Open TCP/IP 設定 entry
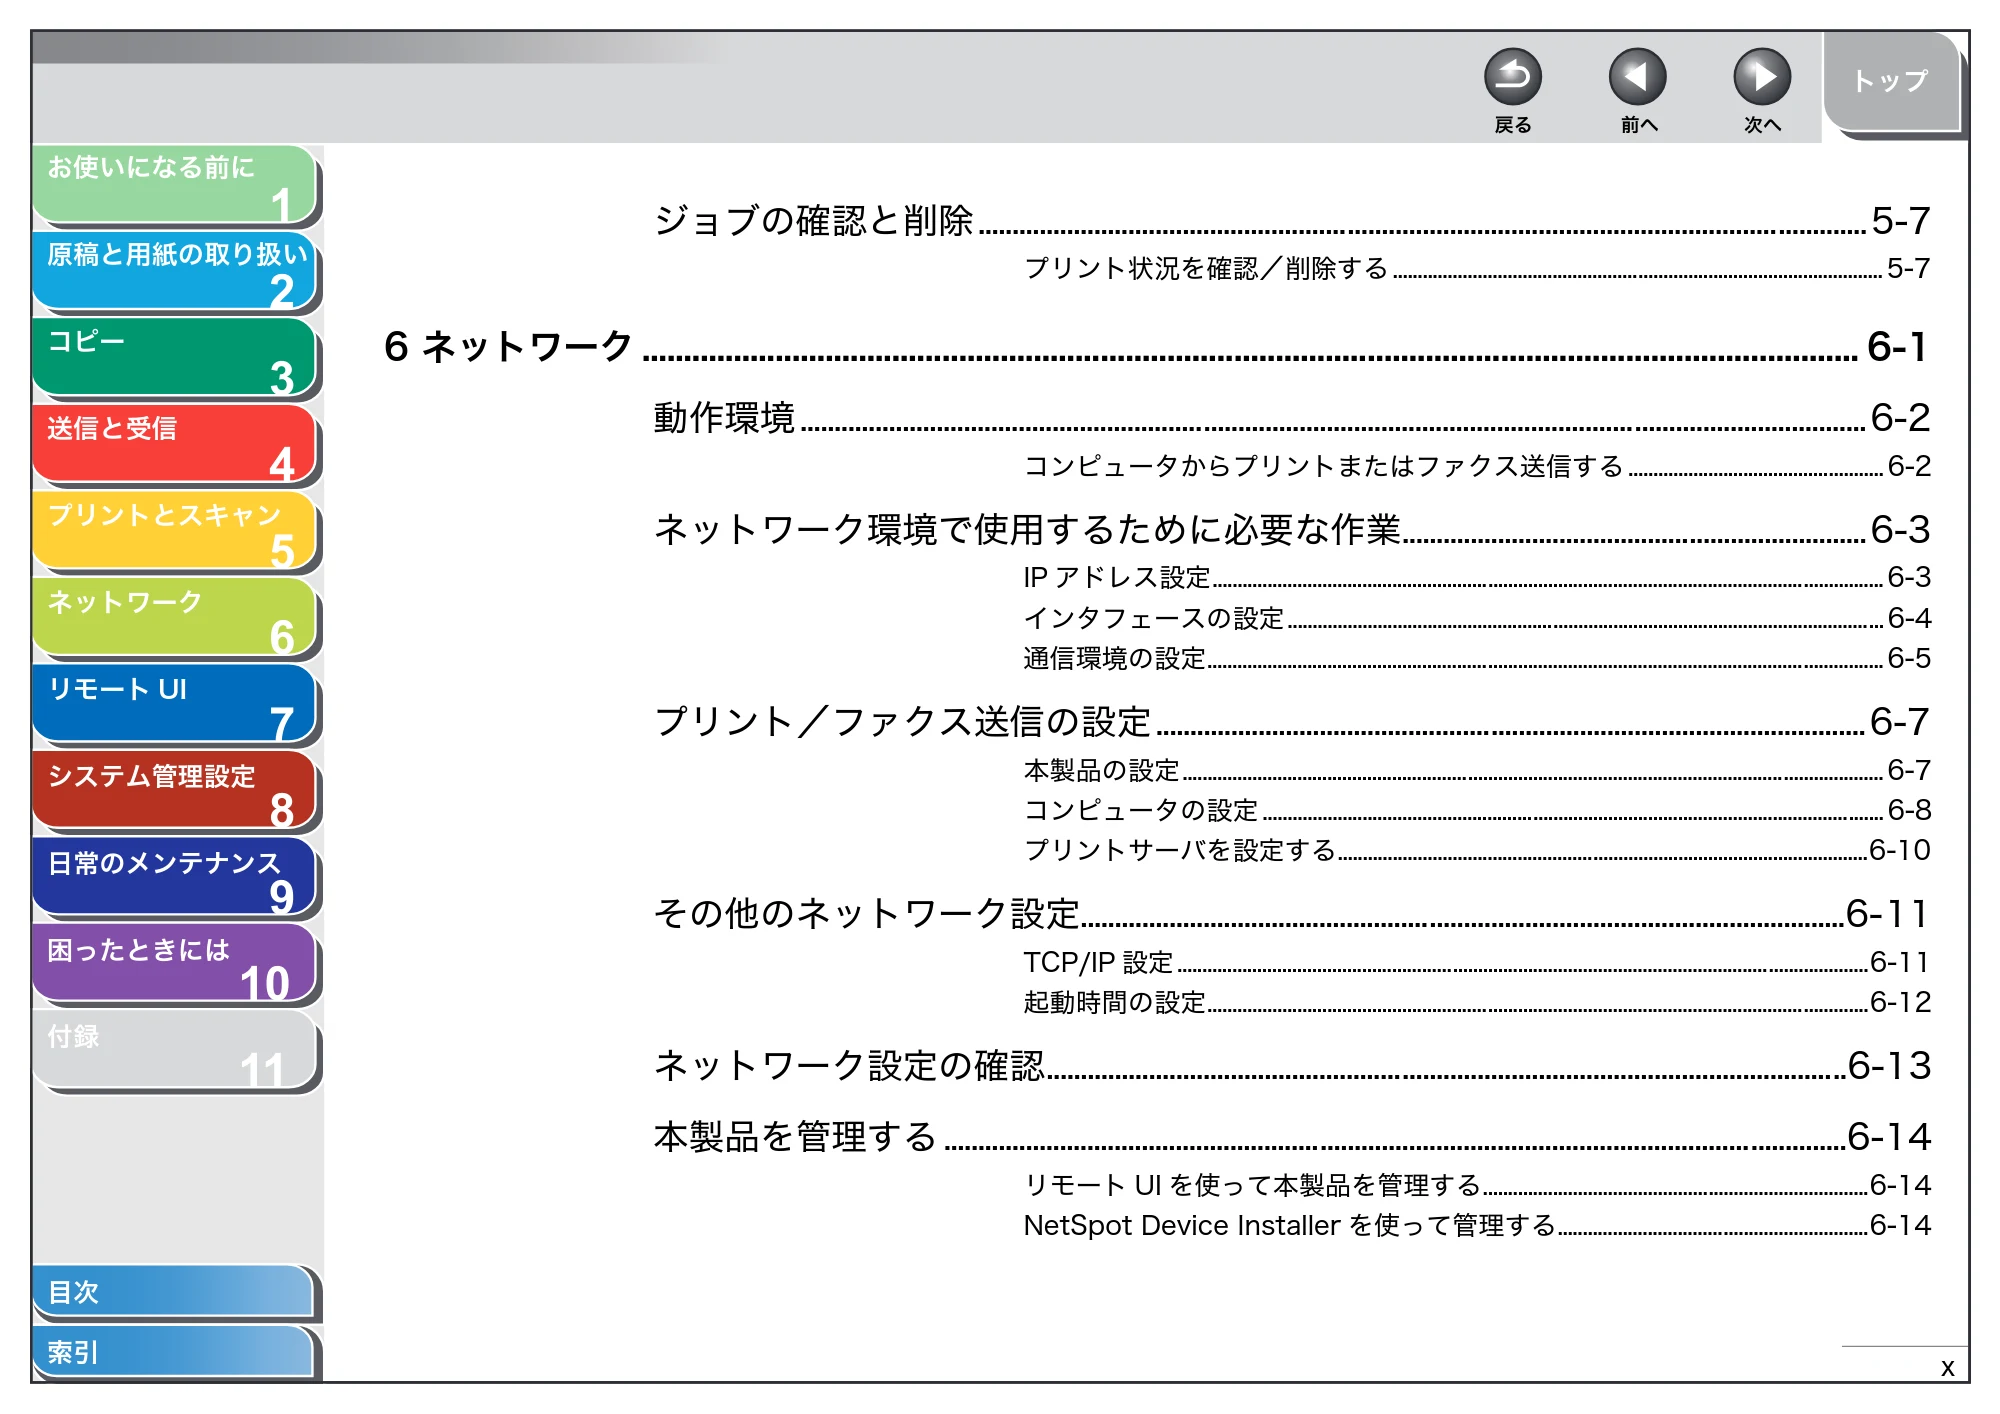 pyautogui.click(x=1477, y=962)
